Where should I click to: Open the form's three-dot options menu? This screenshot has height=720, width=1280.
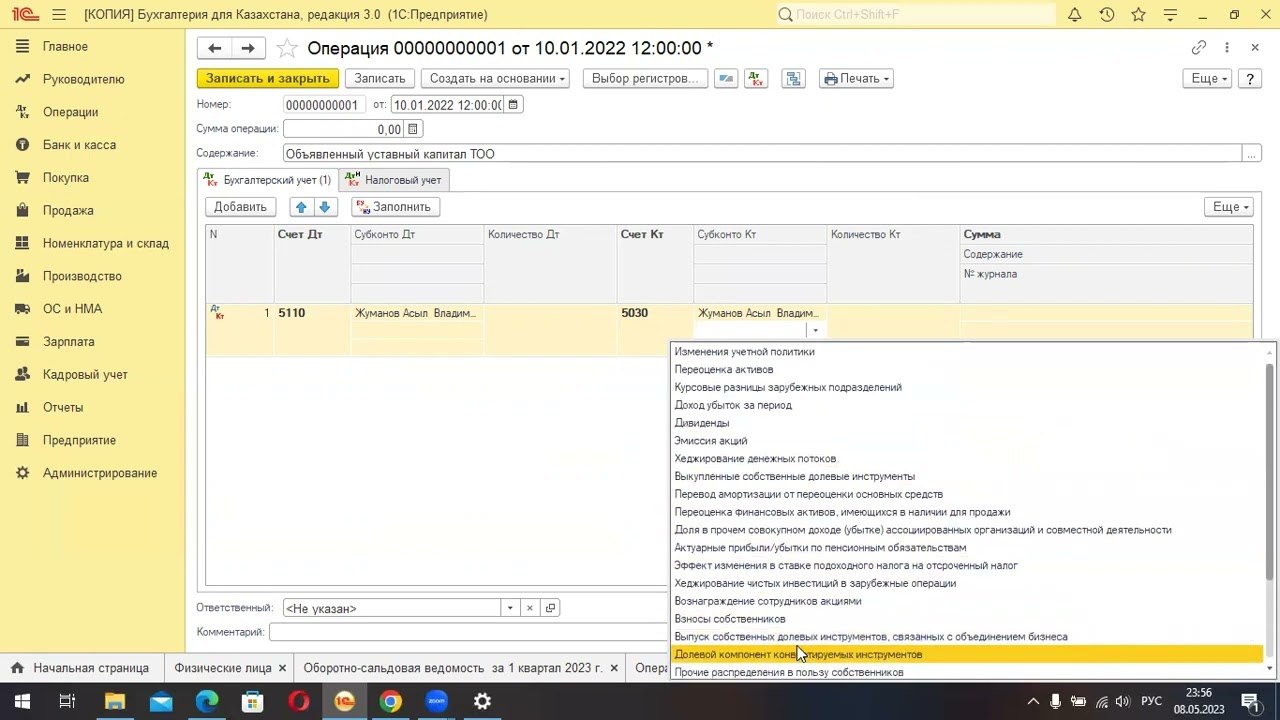pos(1227,48)
